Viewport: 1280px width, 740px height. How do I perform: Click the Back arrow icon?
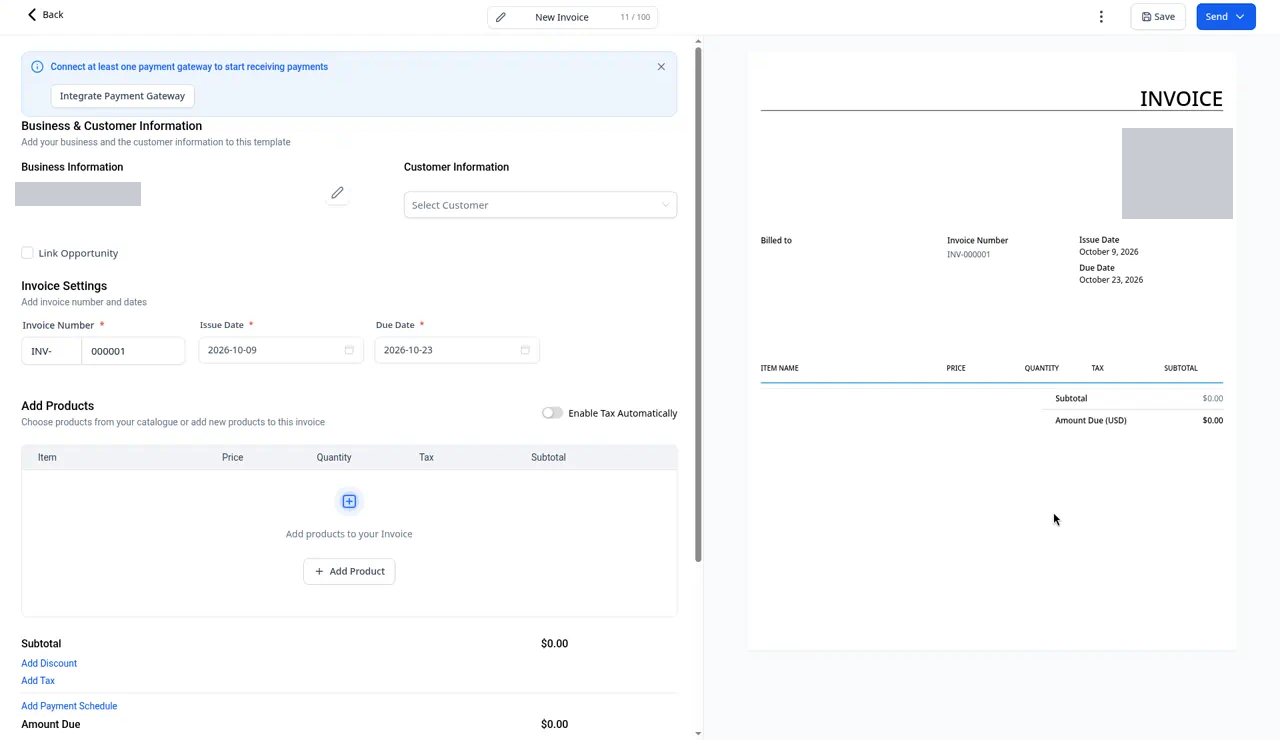pos(32,14)
